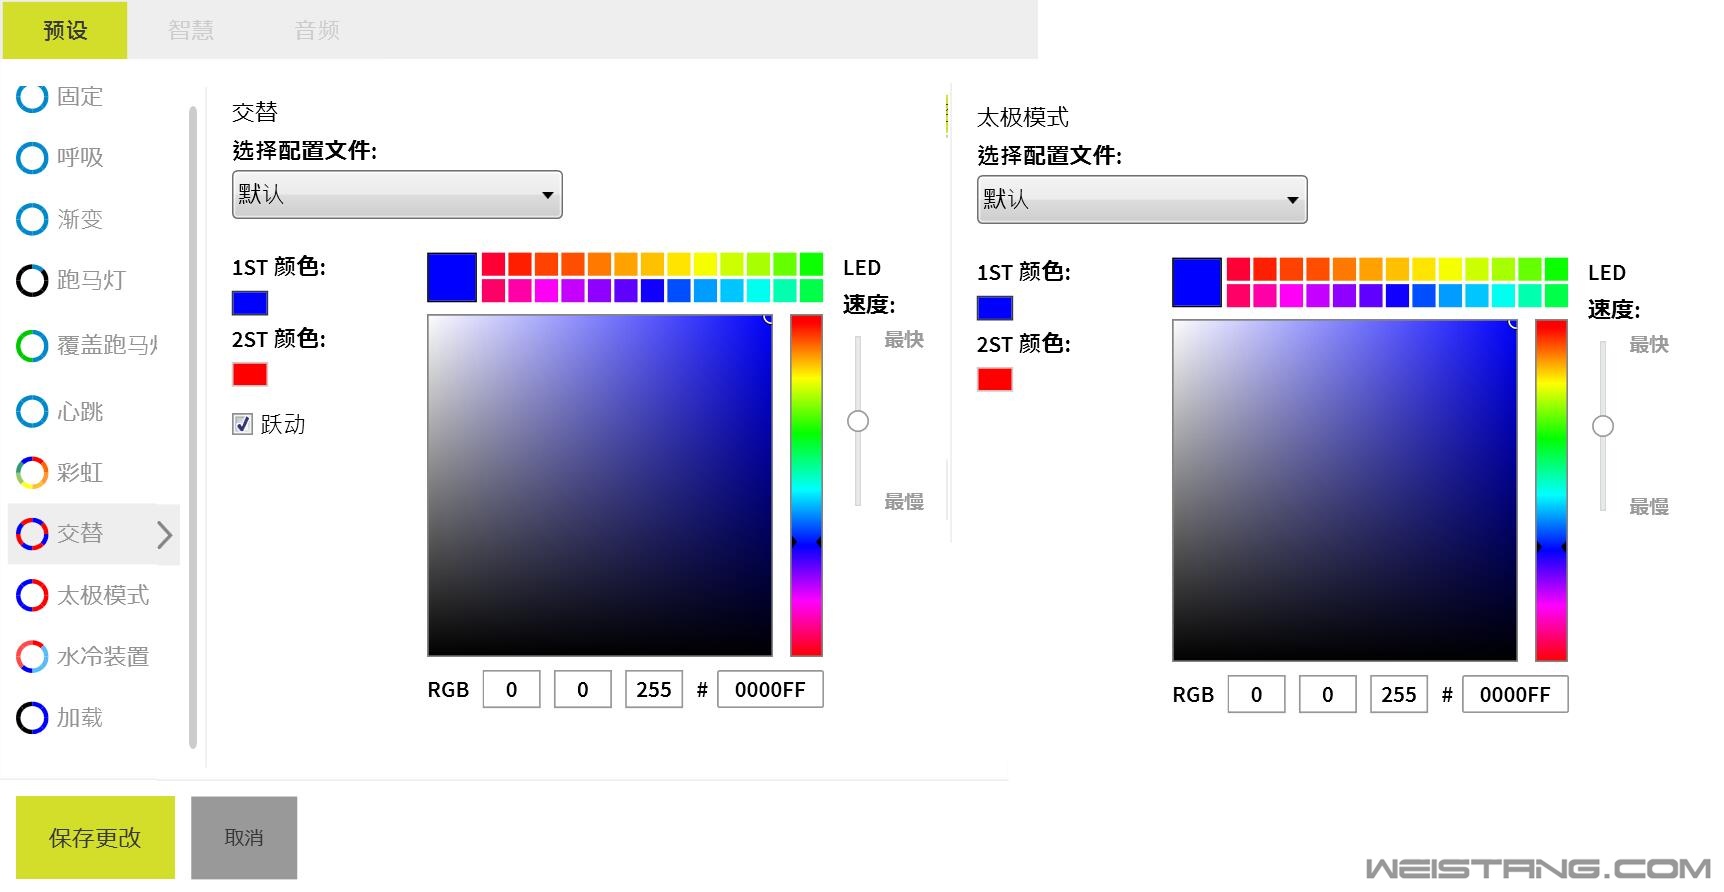Toggle the 跃动 checkbox
The width and height of the screenshot is (1724, 892).
pyautogui.click(x=242, y=424)
